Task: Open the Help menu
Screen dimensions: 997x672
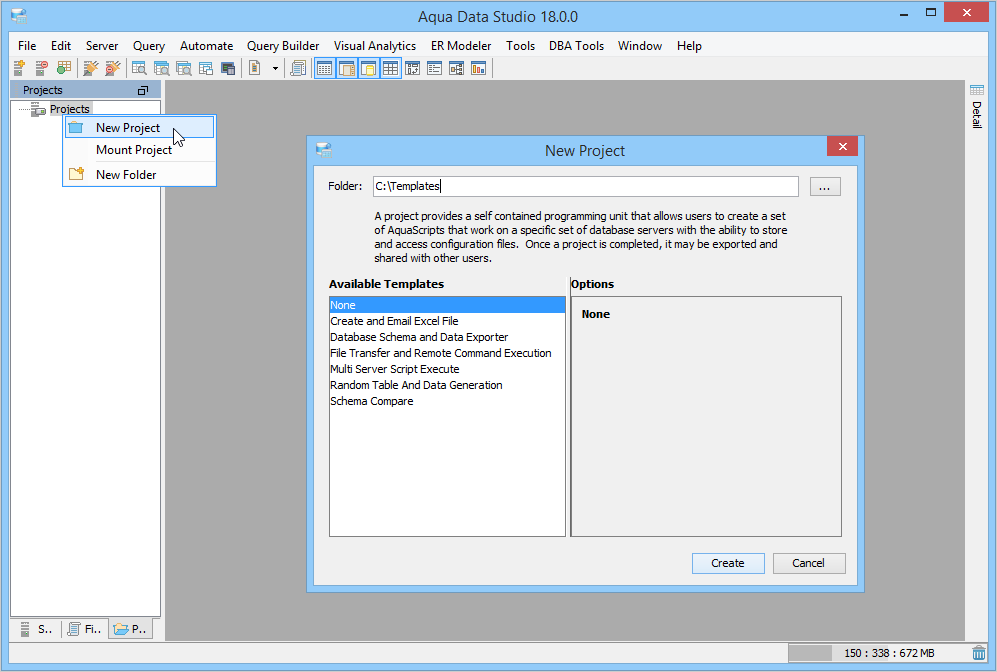Action: pos(689,46)
